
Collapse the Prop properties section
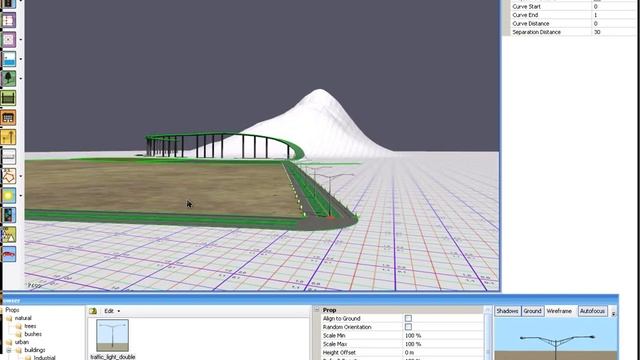point(317,310)
